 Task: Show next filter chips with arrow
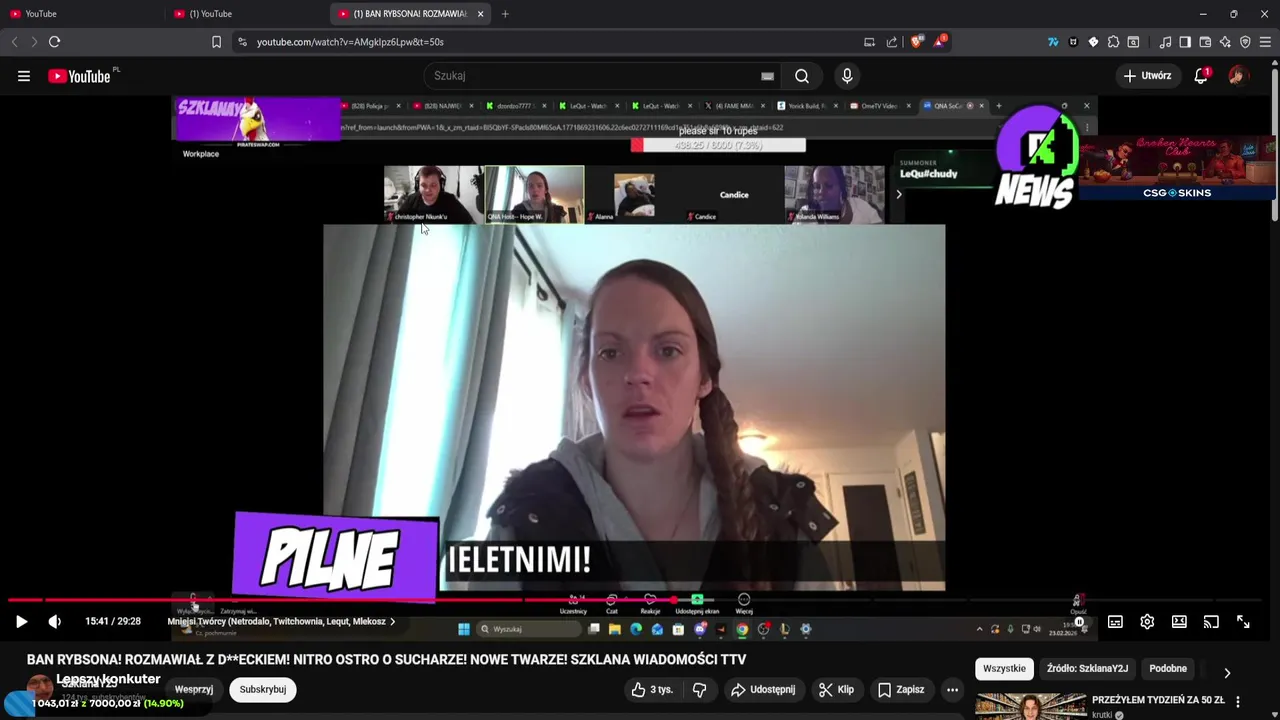coord(1227,672)
